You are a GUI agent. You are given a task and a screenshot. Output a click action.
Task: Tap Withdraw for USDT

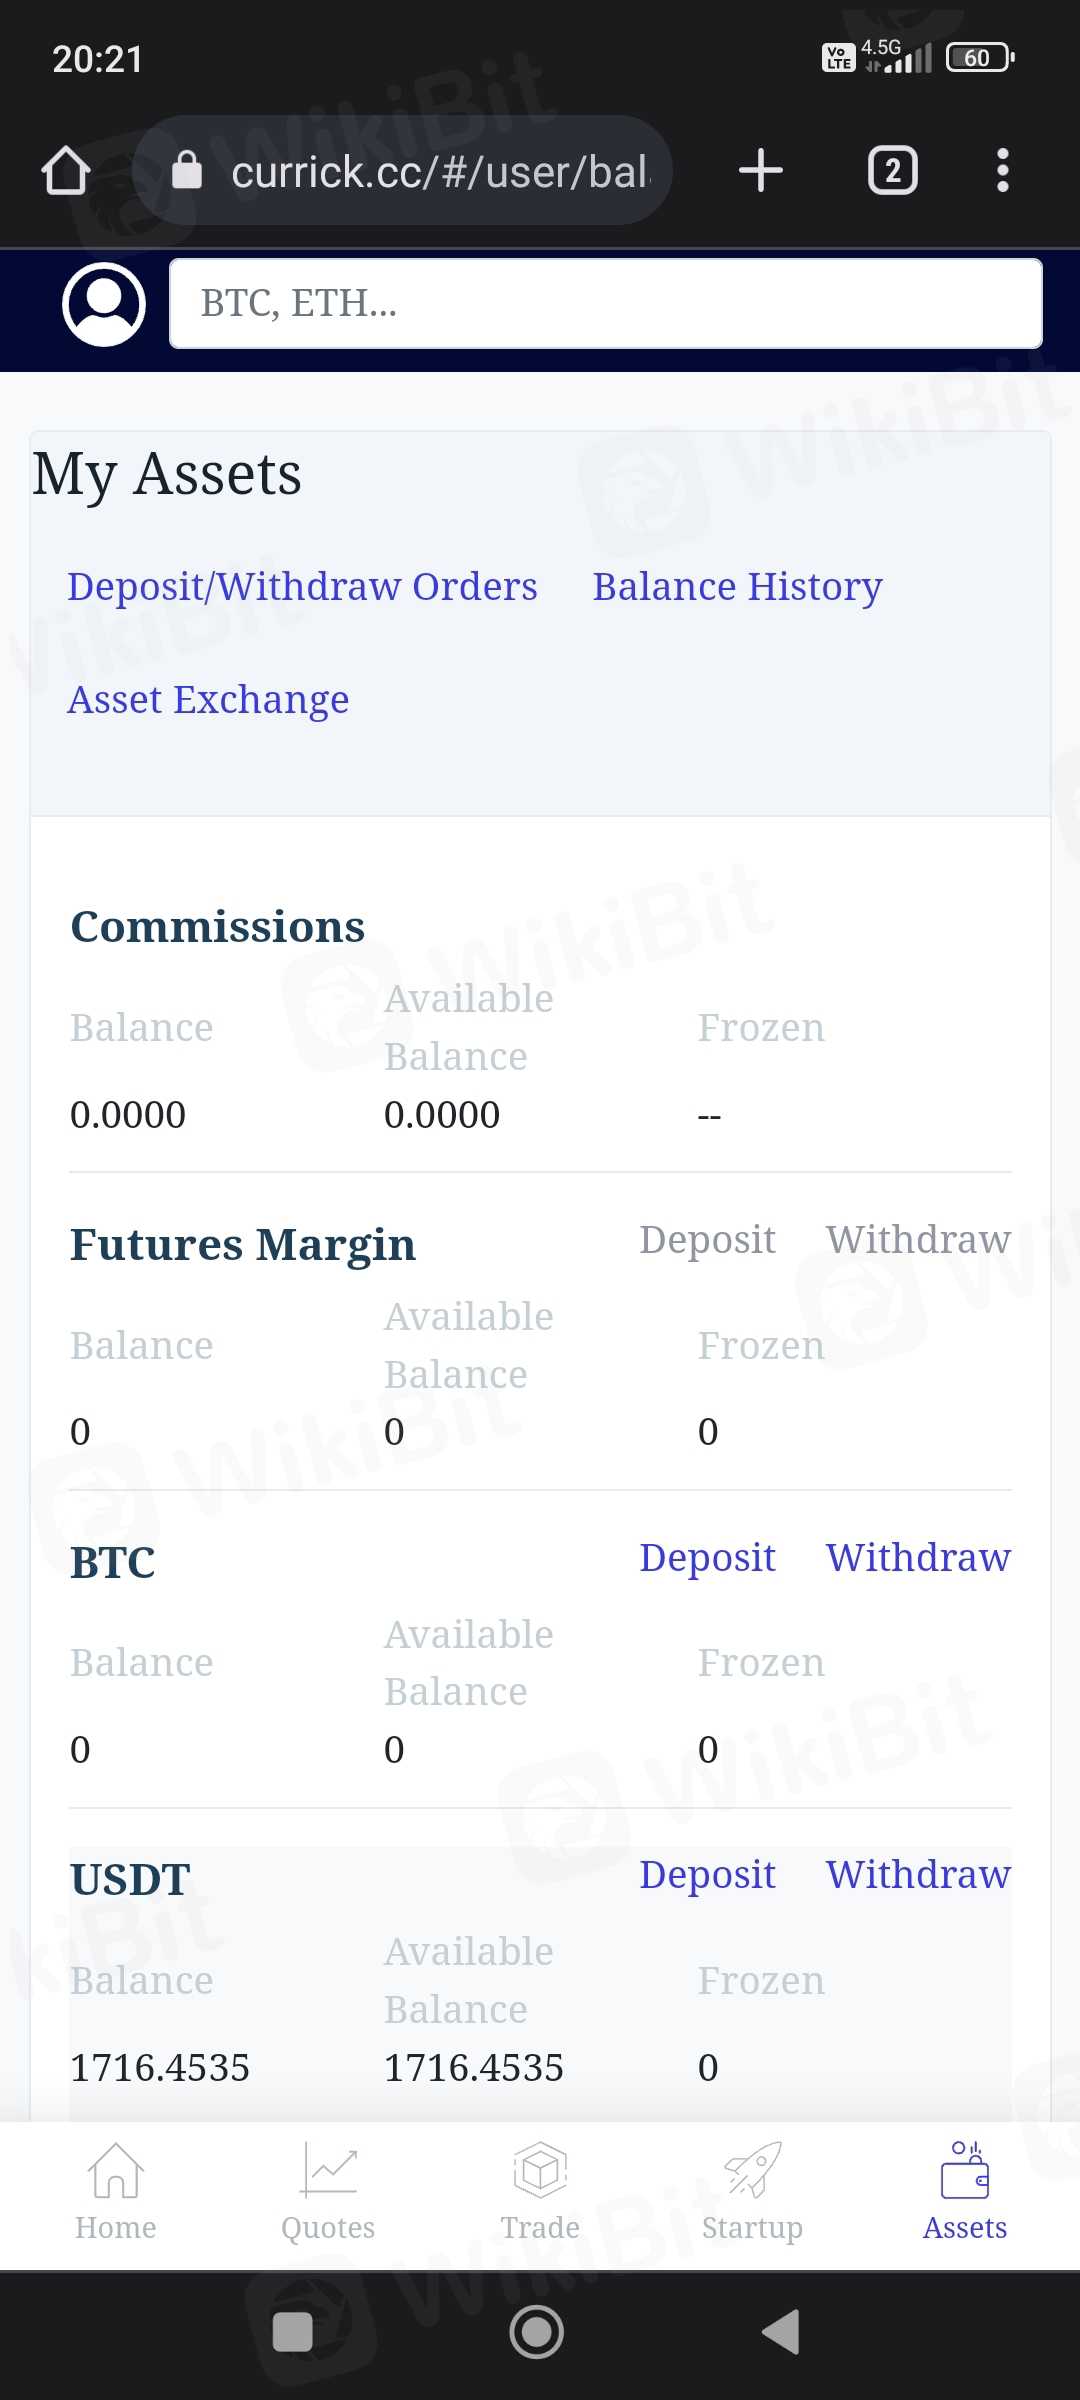[x=918, y=1875]
